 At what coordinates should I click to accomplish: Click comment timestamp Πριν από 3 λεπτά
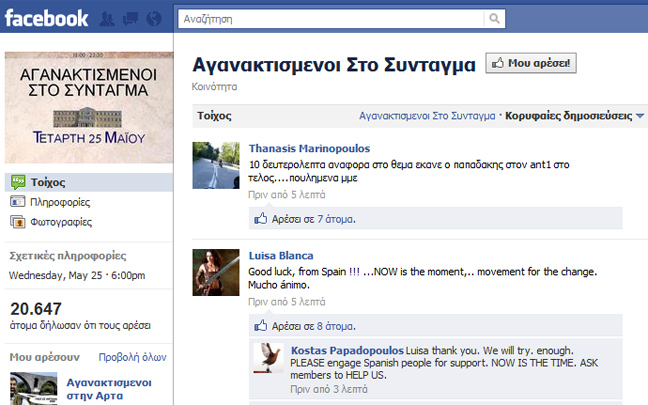click(x=329, y=389)
